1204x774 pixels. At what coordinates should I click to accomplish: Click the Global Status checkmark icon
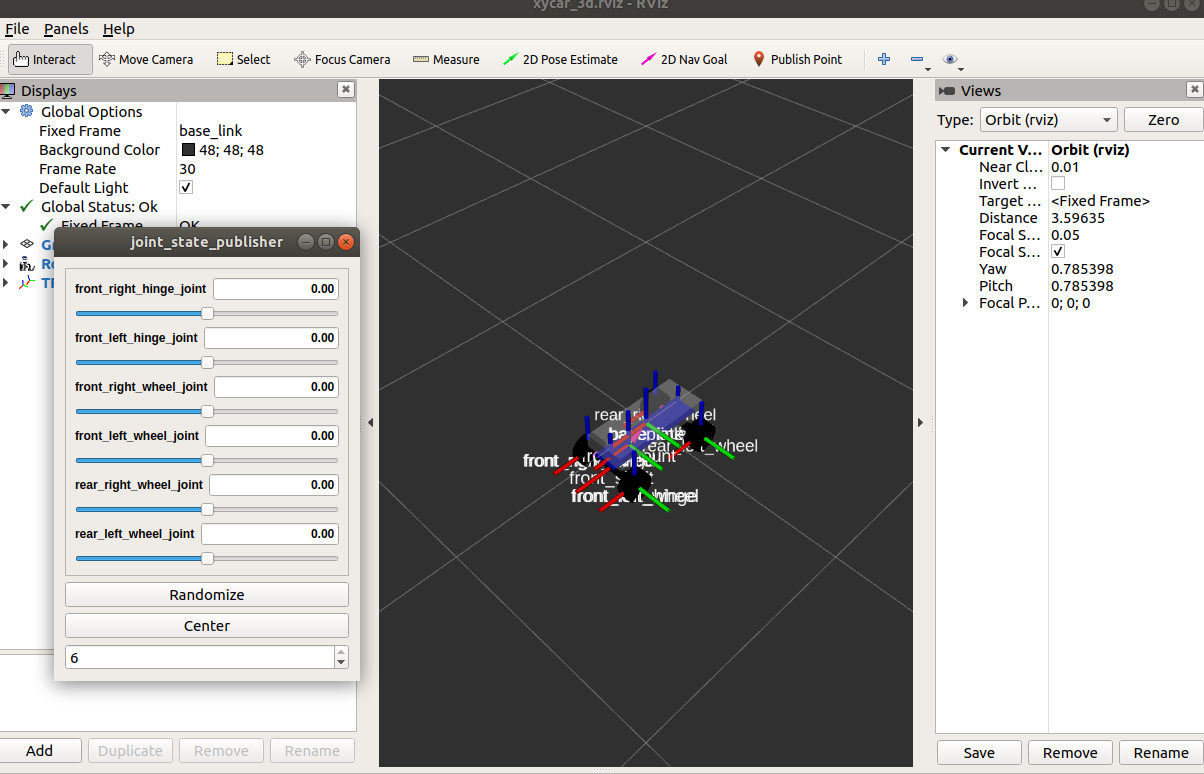27,206
